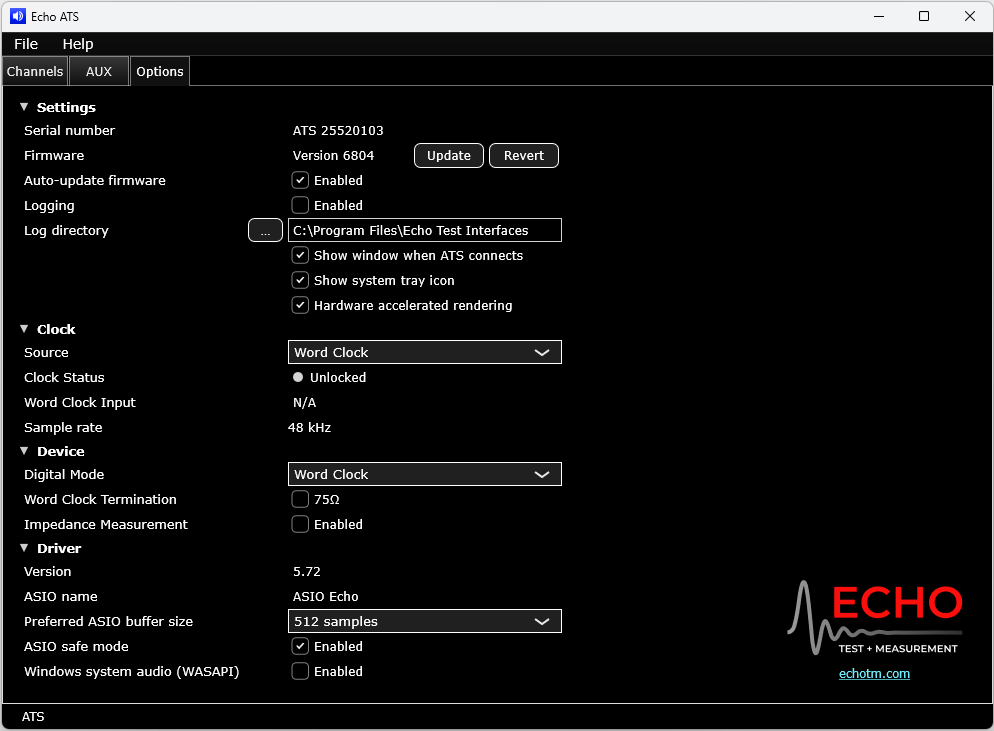Toggle 75Ω word clock termination
The width and height of the screenshot is (994, 731).
pos(300,499)
